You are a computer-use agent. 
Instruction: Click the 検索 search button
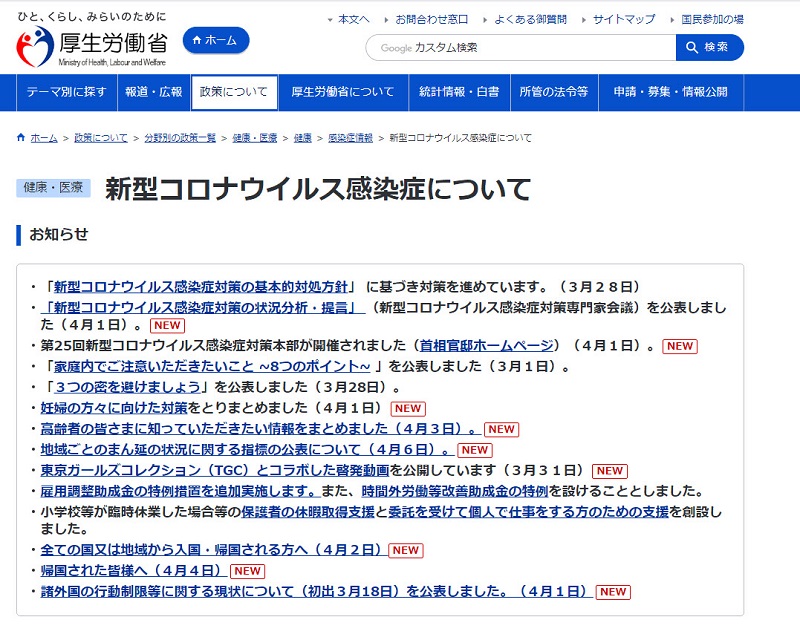[709, 47]
